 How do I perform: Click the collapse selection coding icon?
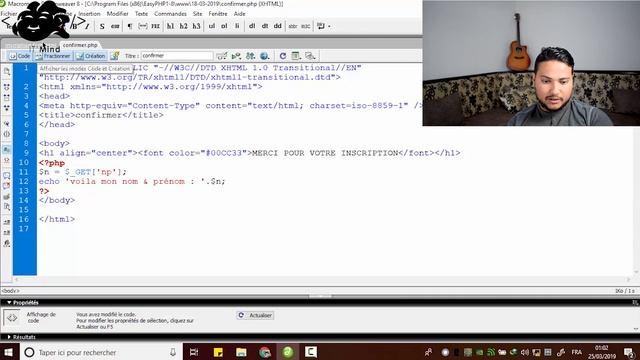7,98
